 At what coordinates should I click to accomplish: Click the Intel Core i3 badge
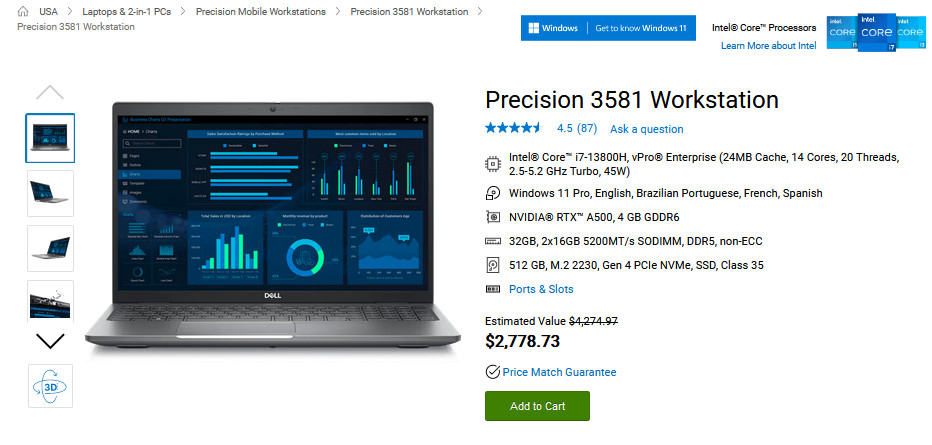[x=911, y=33]
